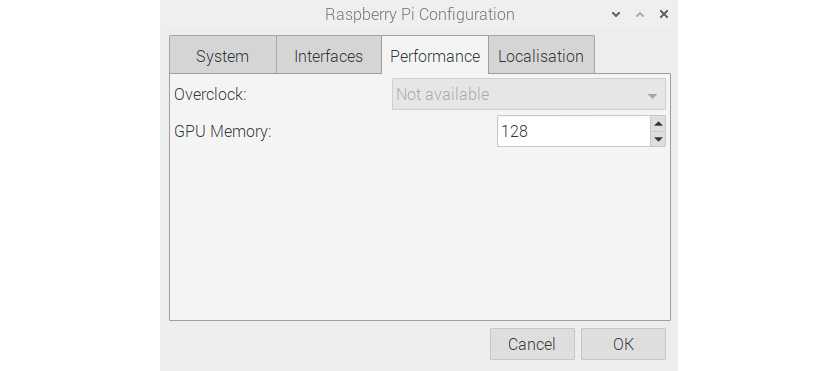Minimize the window using the chevron-down icon

pyautogui.click(x=616, y=14)
